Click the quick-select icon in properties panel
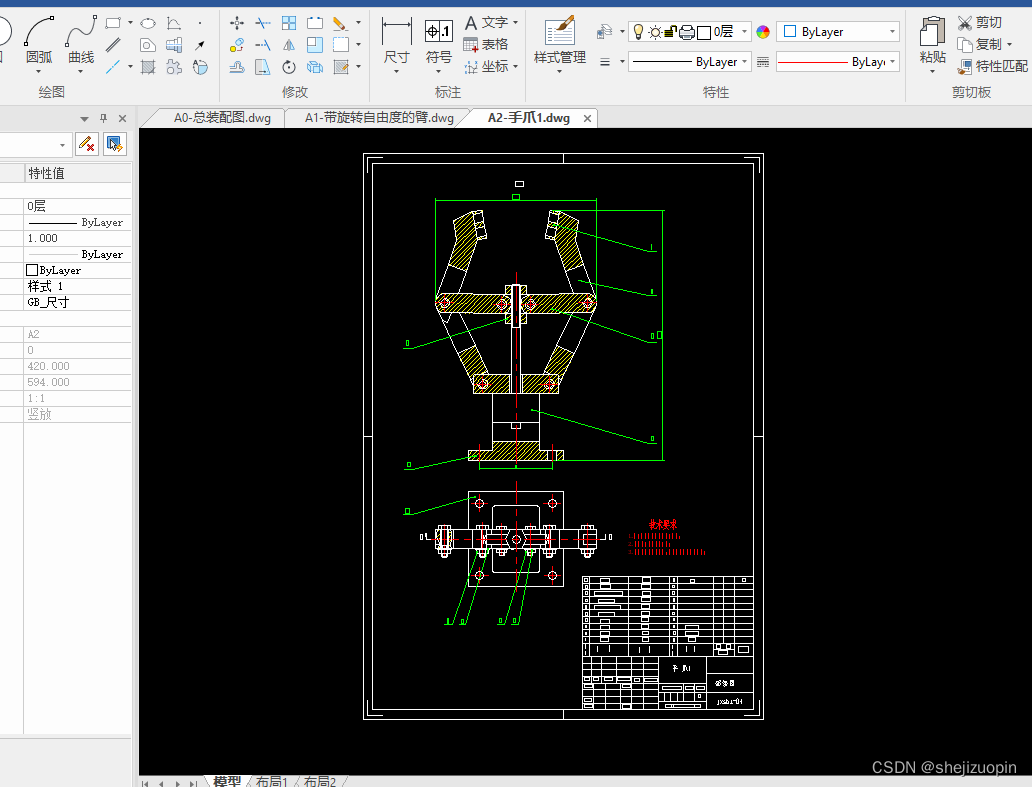This screenshot has width=1032, height=787. click(x=115, y=143)
